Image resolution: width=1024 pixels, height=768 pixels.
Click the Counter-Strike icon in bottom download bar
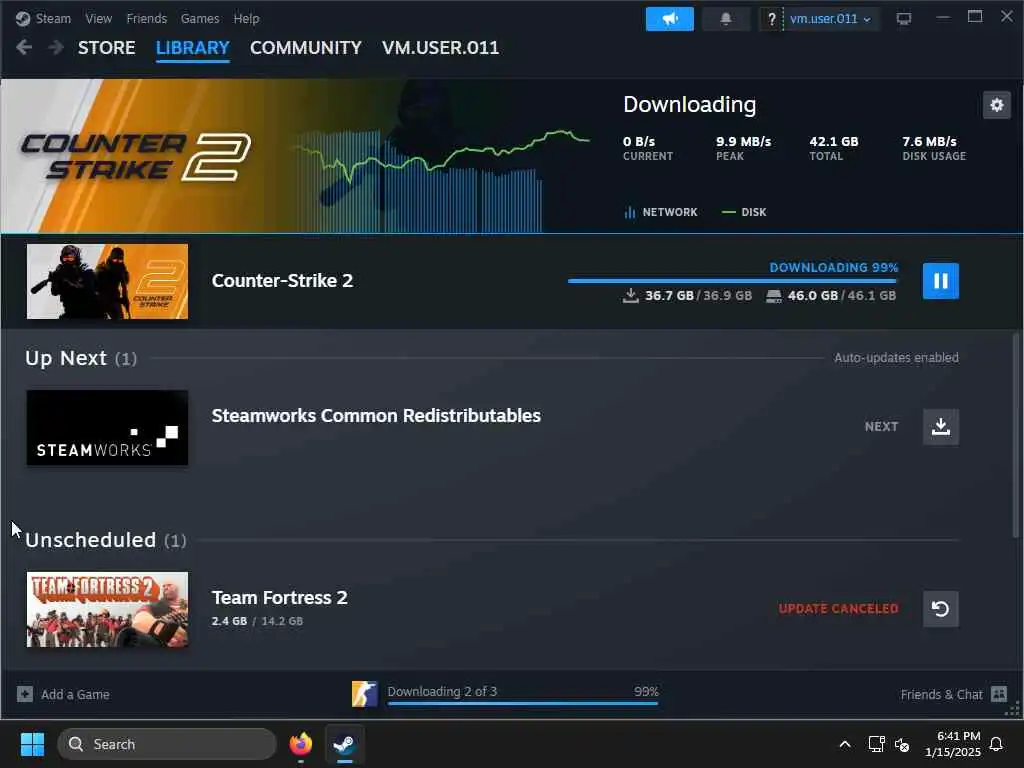click(x=364, y=694)
